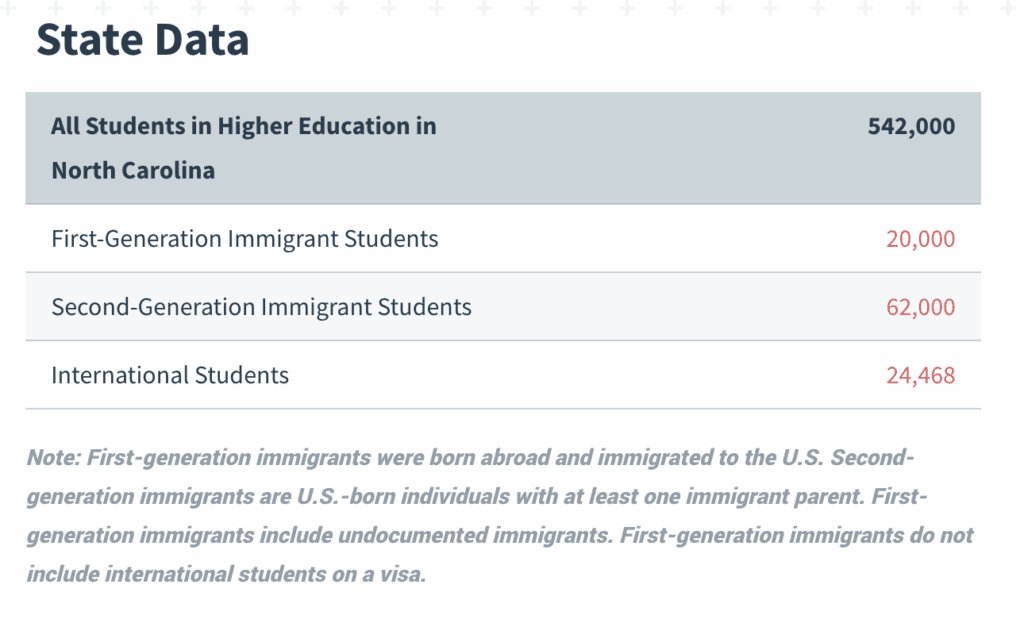Click the word Note: in the footnote

(54, 458)
